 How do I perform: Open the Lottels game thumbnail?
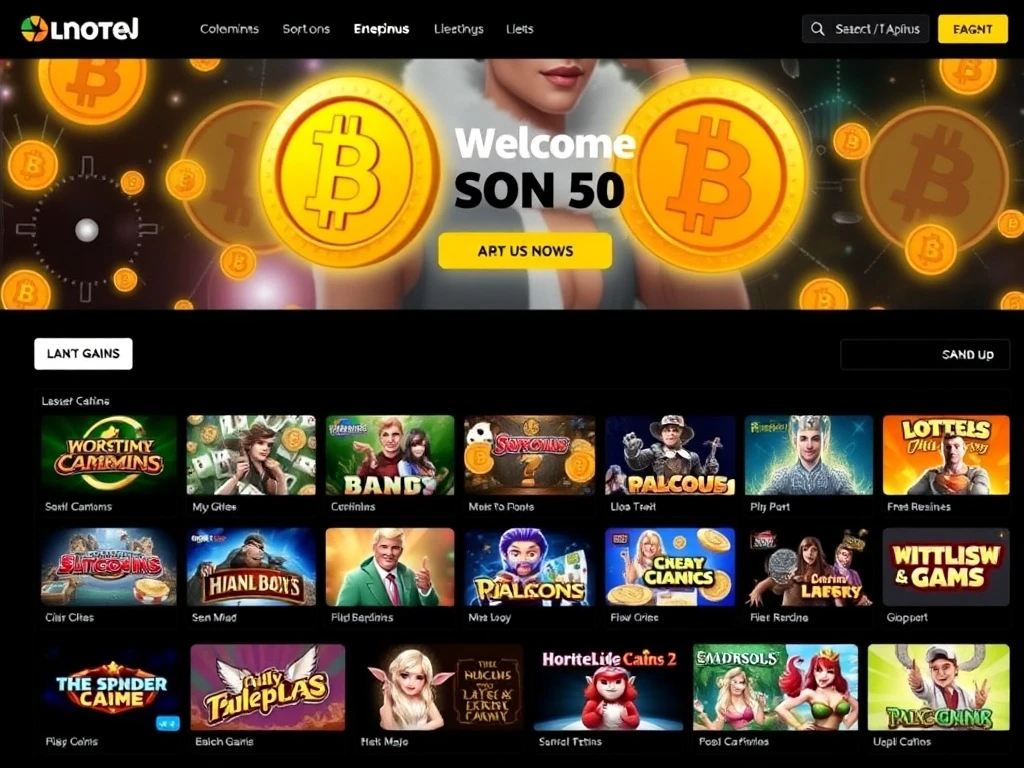946,455
